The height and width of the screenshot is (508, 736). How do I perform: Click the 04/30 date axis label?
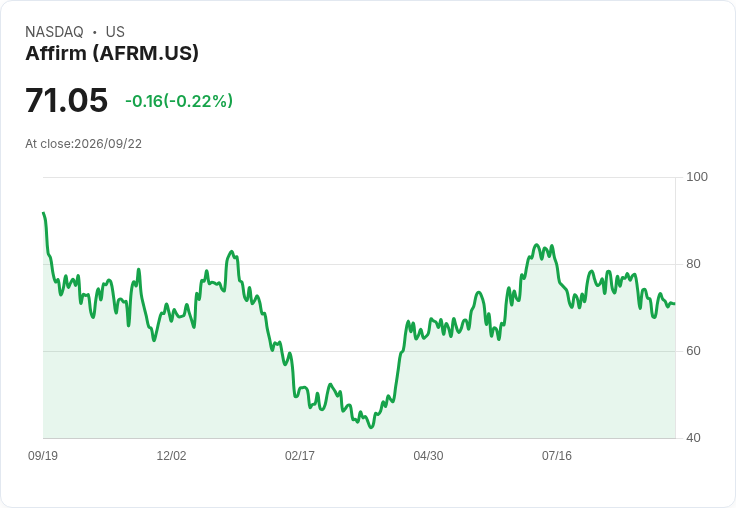coord(428,455)
